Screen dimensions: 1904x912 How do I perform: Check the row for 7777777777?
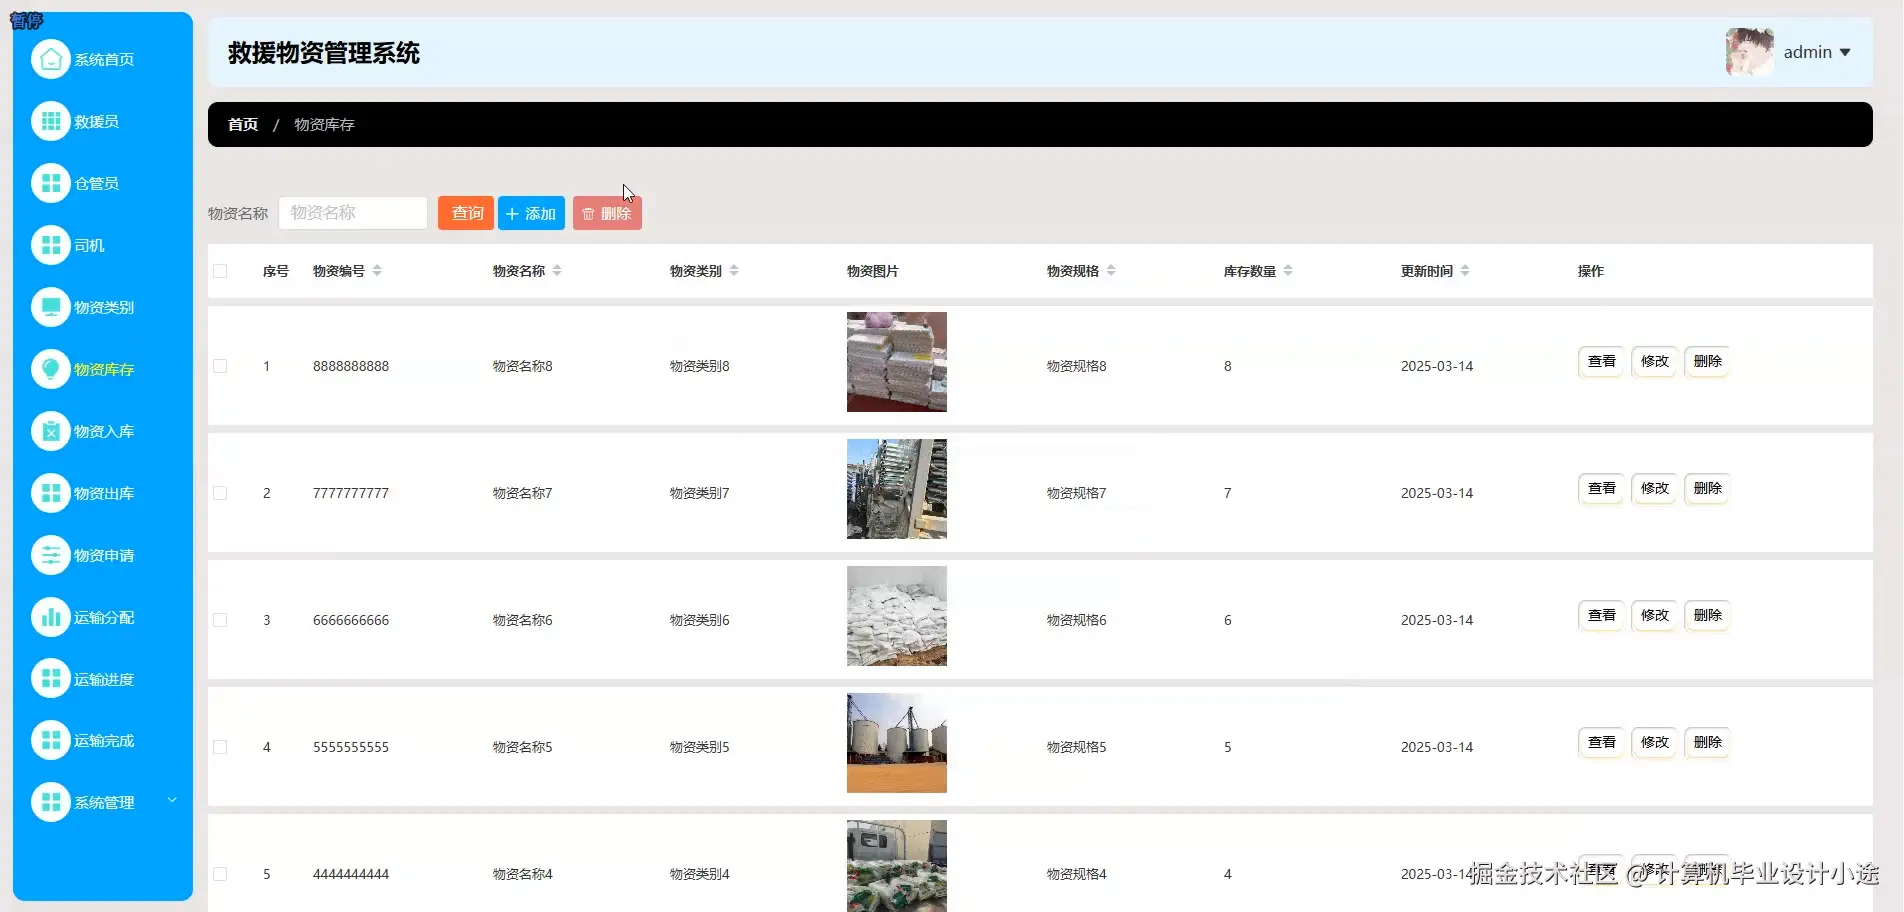point(220,493)
